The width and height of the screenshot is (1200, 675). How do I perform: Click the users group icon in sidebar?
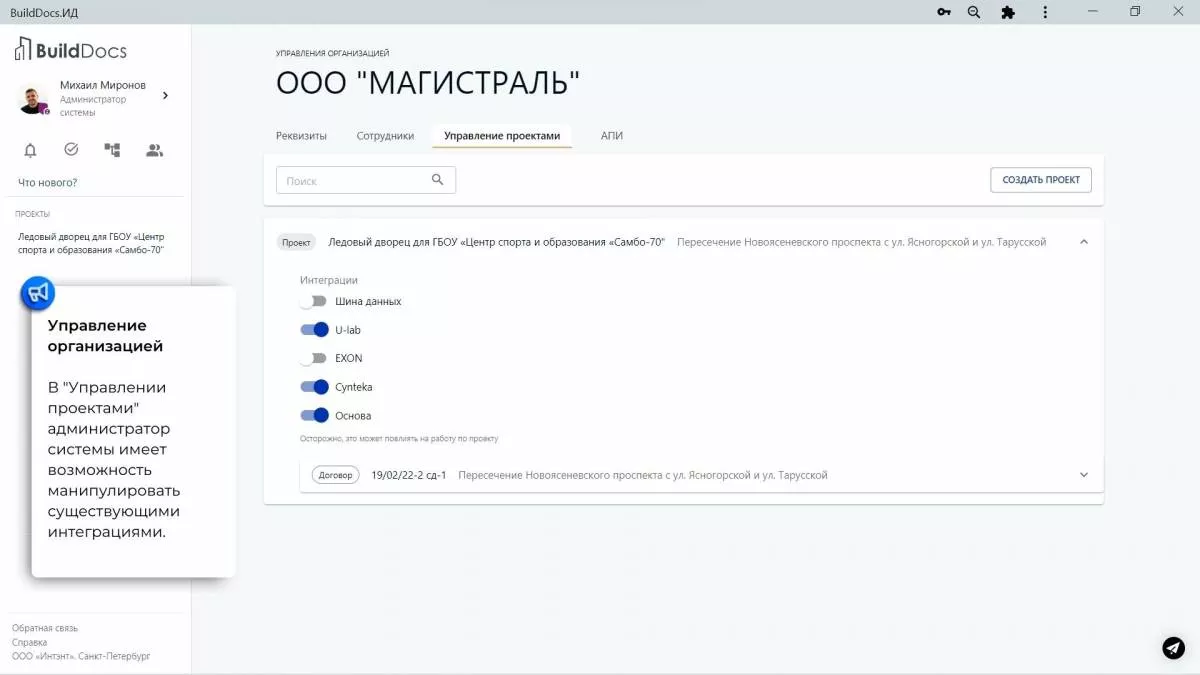coord(153,149)
